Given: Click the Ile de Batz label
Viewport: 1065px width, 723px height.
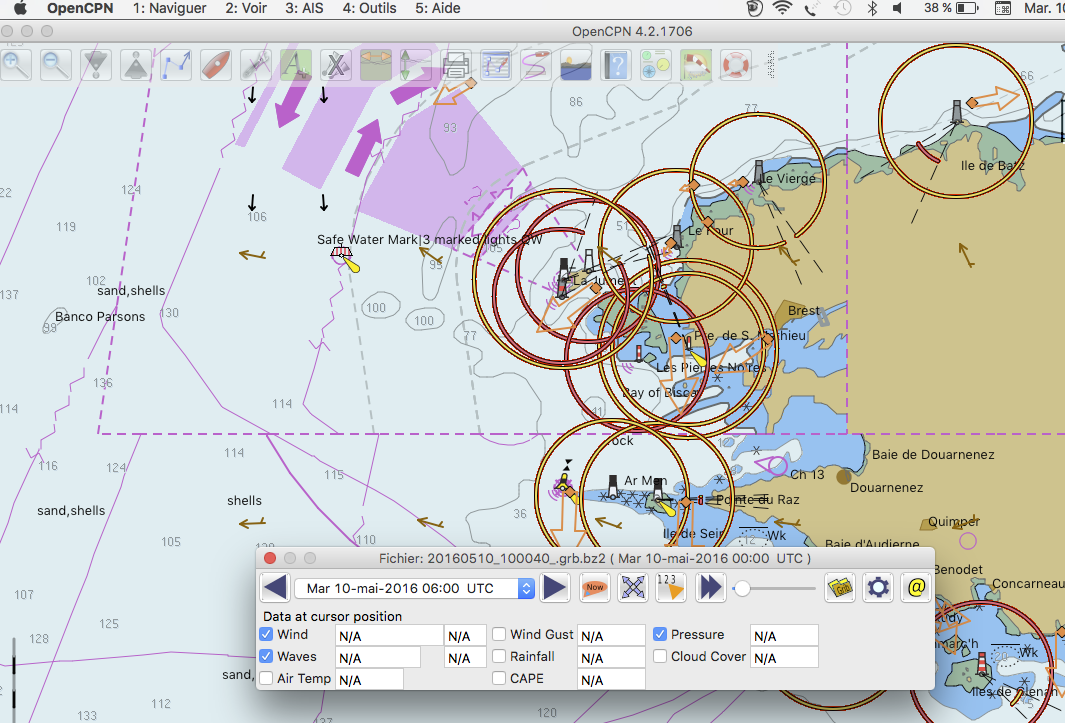Looking at the screenshot, I should [993, 166].
